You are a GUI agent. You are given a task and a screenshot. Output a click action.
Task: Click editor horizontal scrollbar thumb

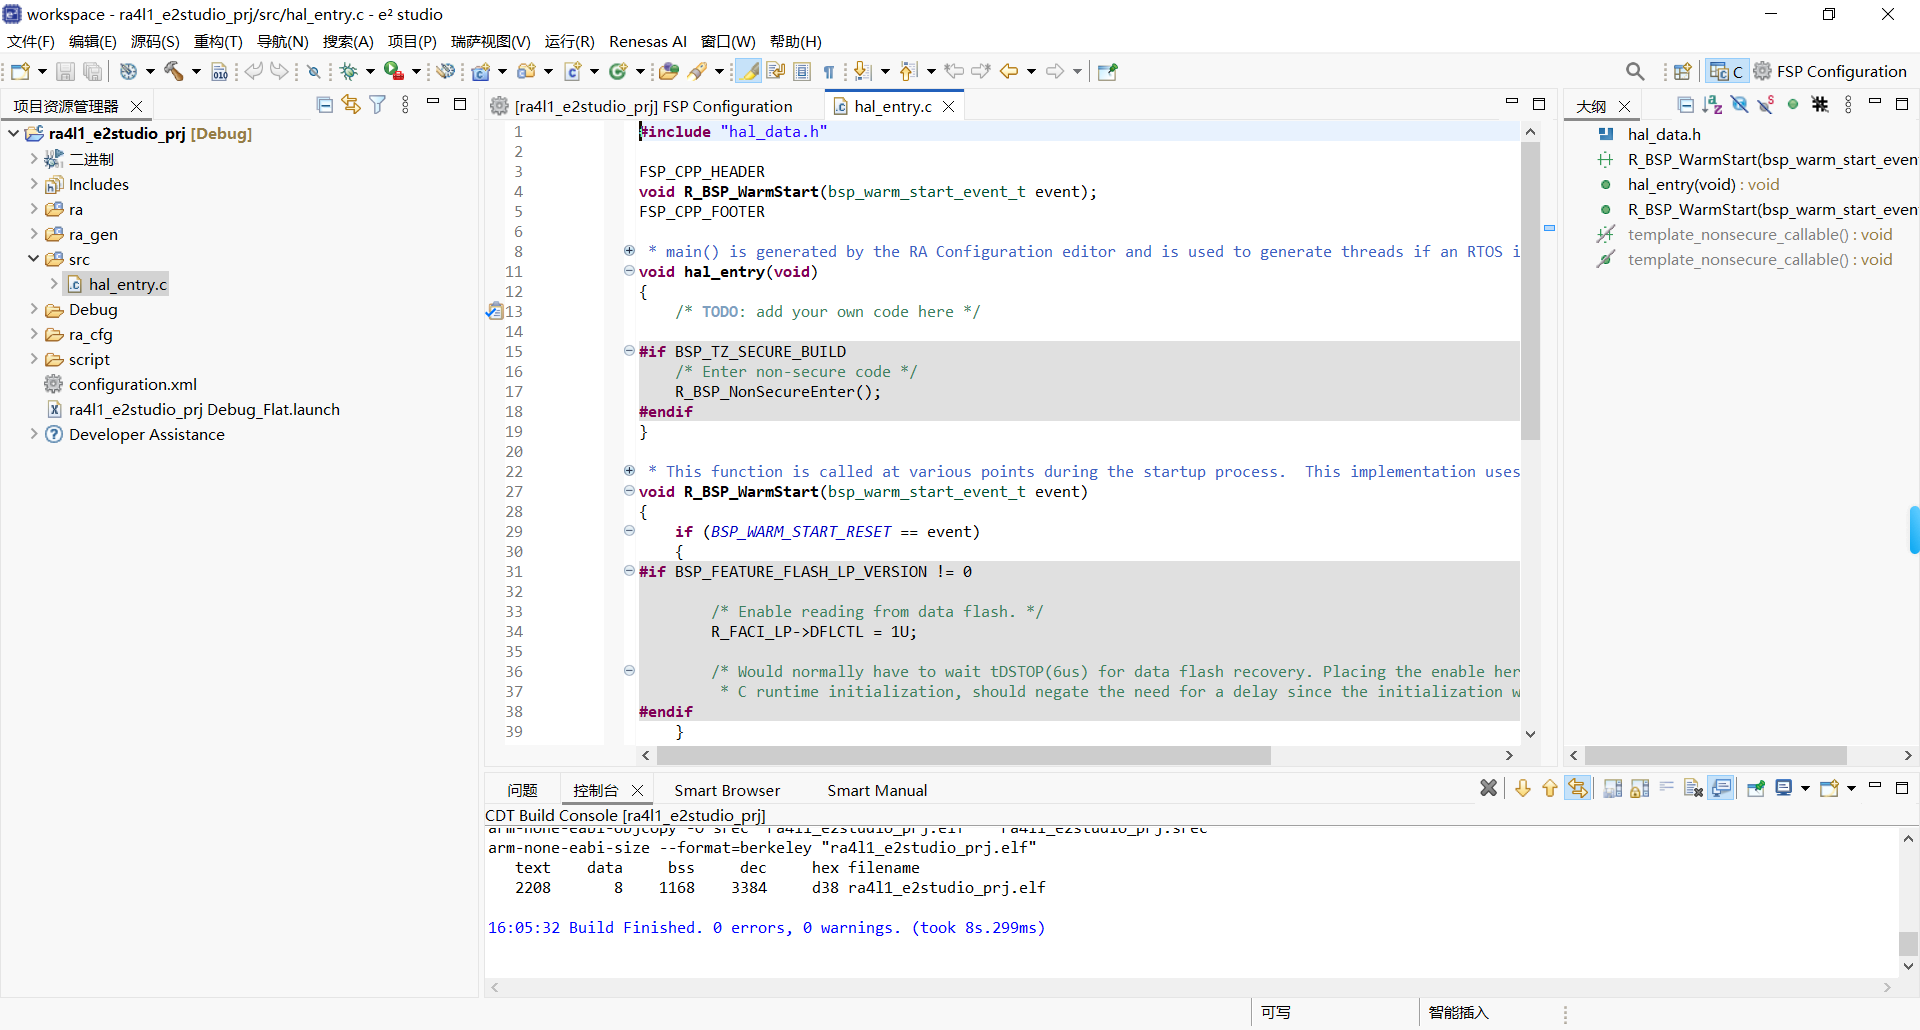click(964, 755)
